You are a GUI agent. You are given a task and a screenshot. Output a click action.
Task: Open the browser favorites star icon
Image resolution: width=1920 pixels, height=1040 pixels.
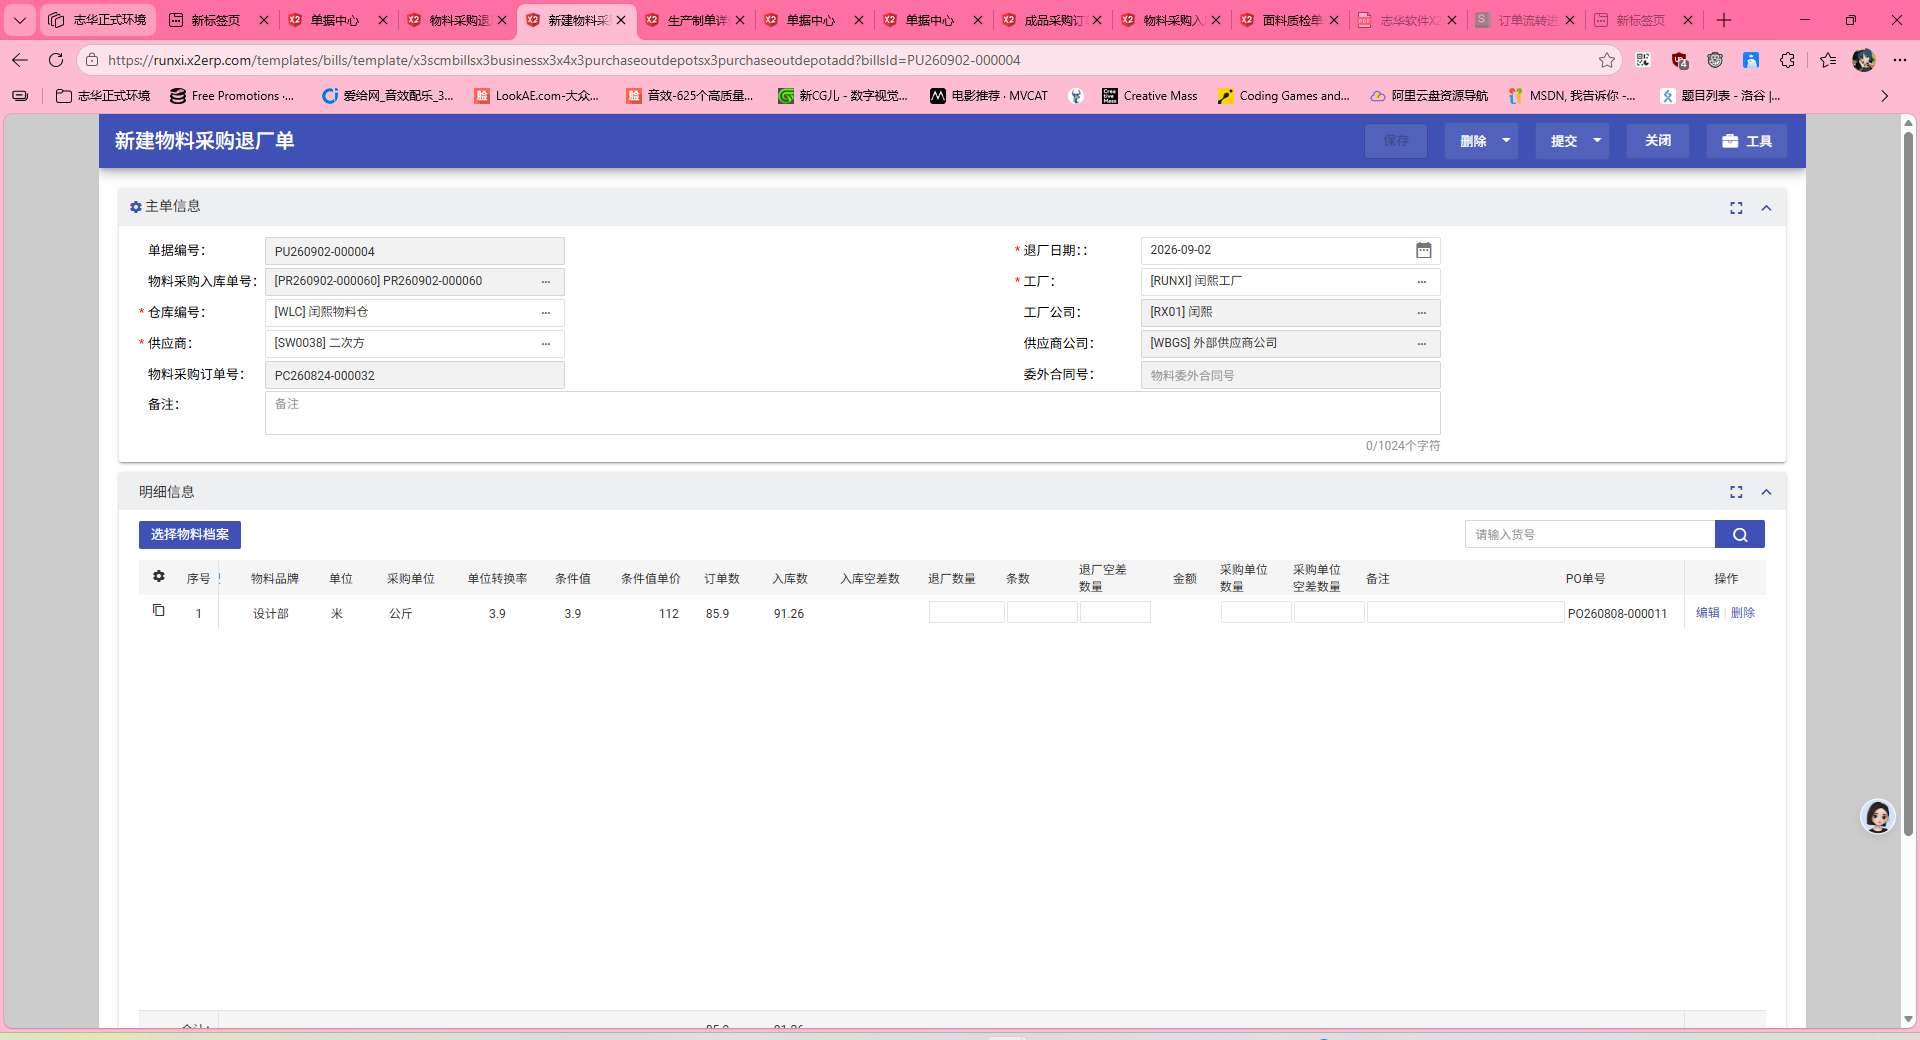click(x=1607, y=60)
